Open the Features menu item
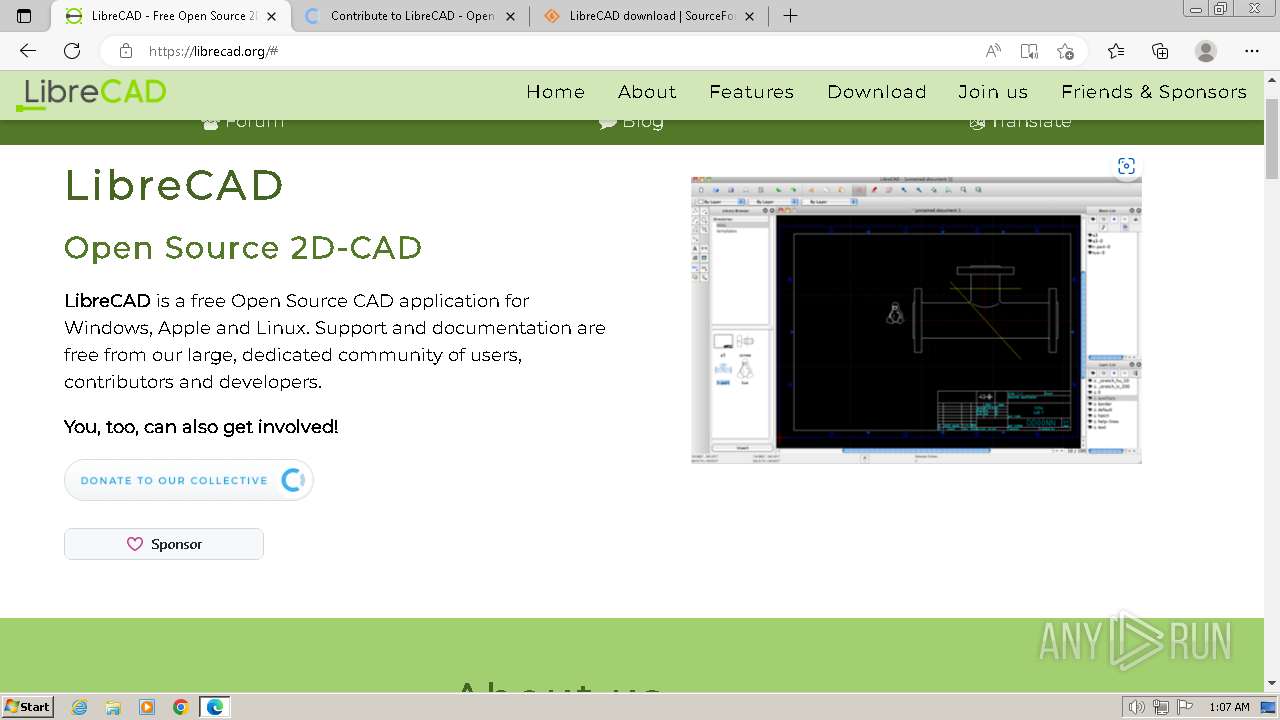Screen dimensions: 1280x720 [x=751, y=92]
